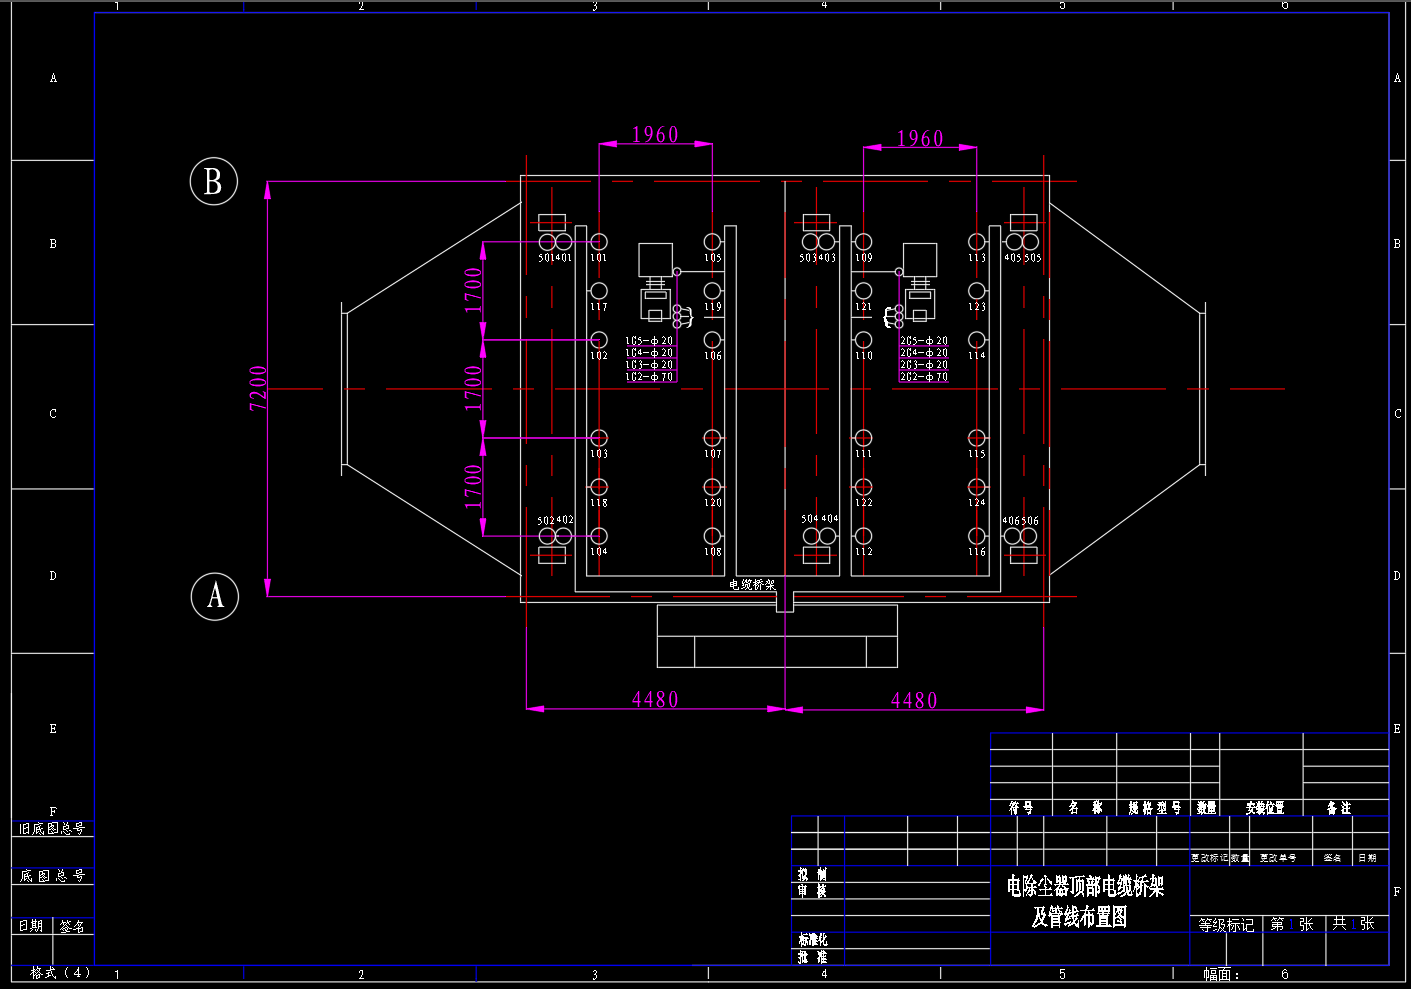1411x989 pixels.
Task: Click the grid axis bubble labeled A
Action: click(x=214, y=596)
